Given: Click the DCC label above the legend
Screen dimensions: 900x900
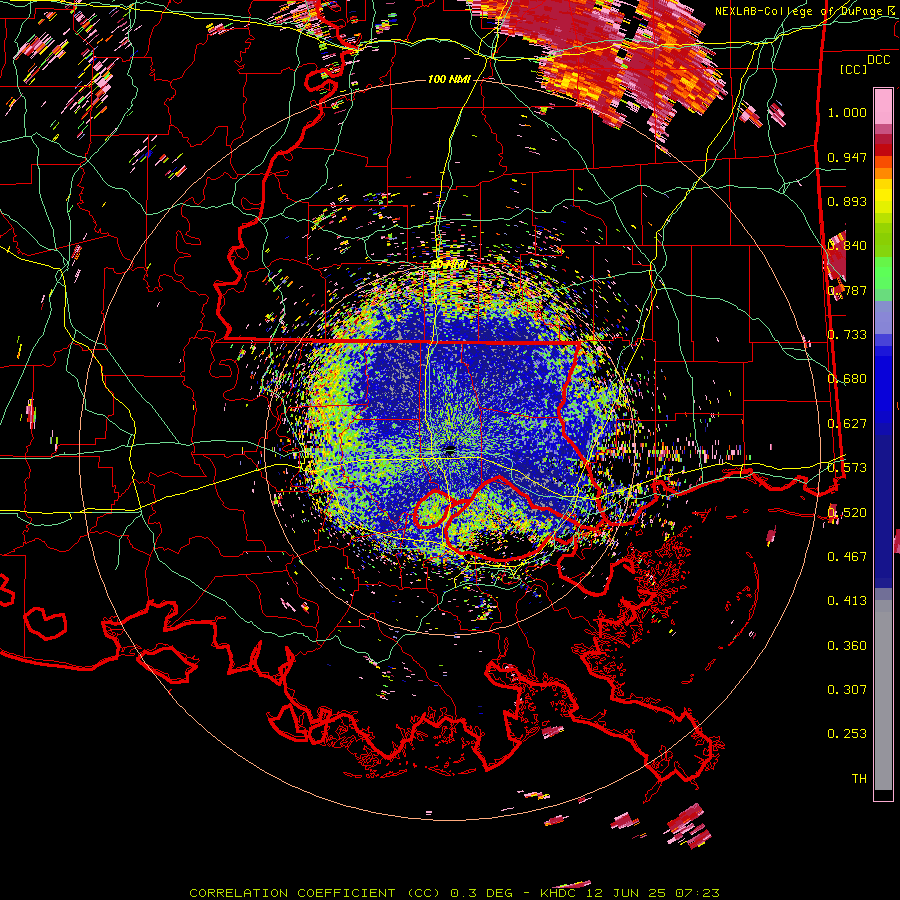Looking at the screenshot, I should coord(879,60).
